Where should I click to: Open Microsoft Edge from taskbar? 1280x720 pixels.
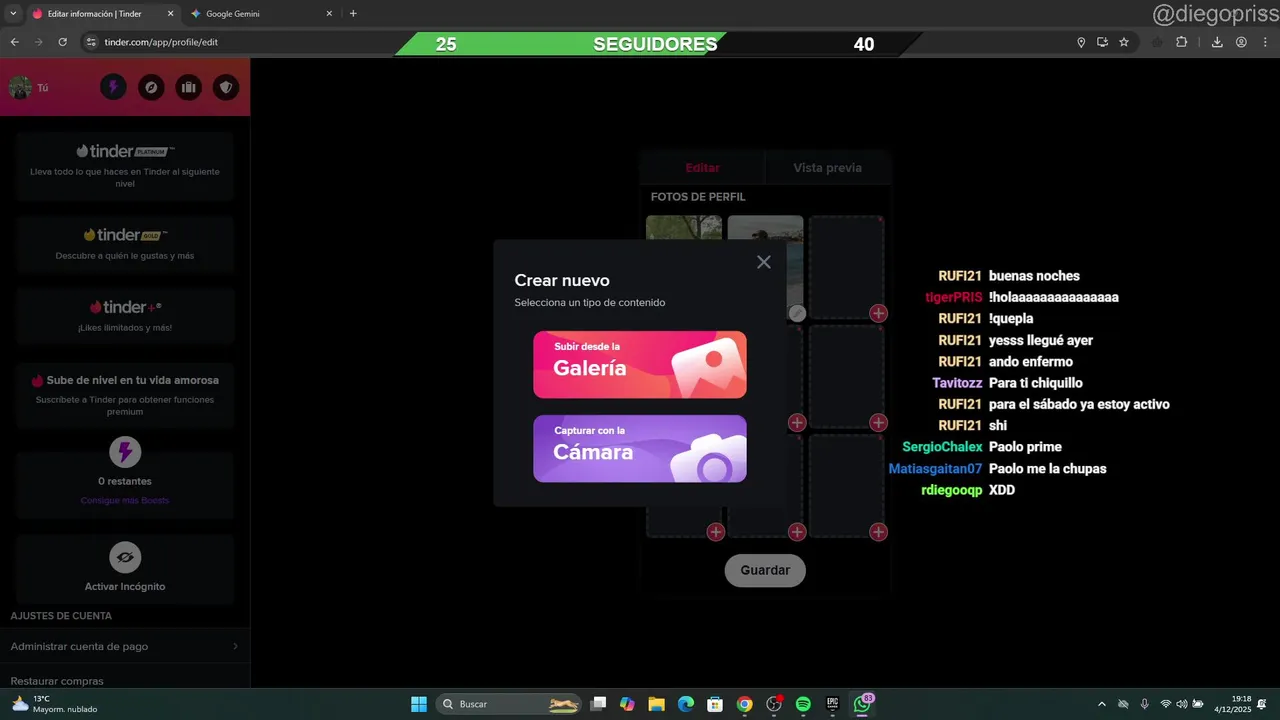pos(686,704)
